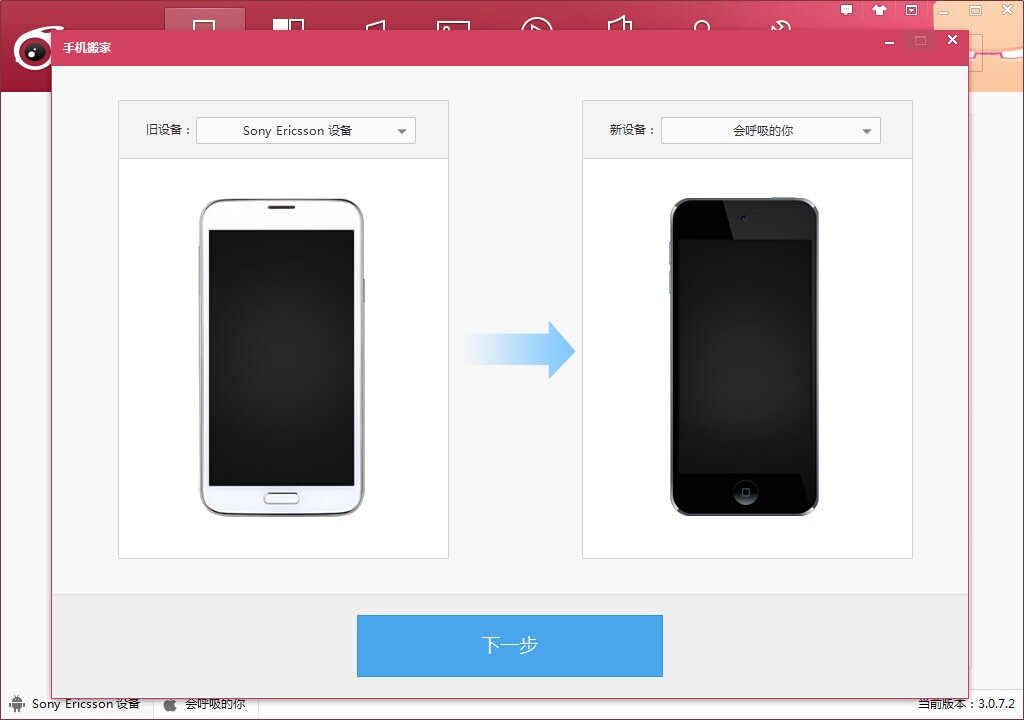1024x720 pixels.
Task: Minimize the 手机搬家 dialog
Action: 888,40
